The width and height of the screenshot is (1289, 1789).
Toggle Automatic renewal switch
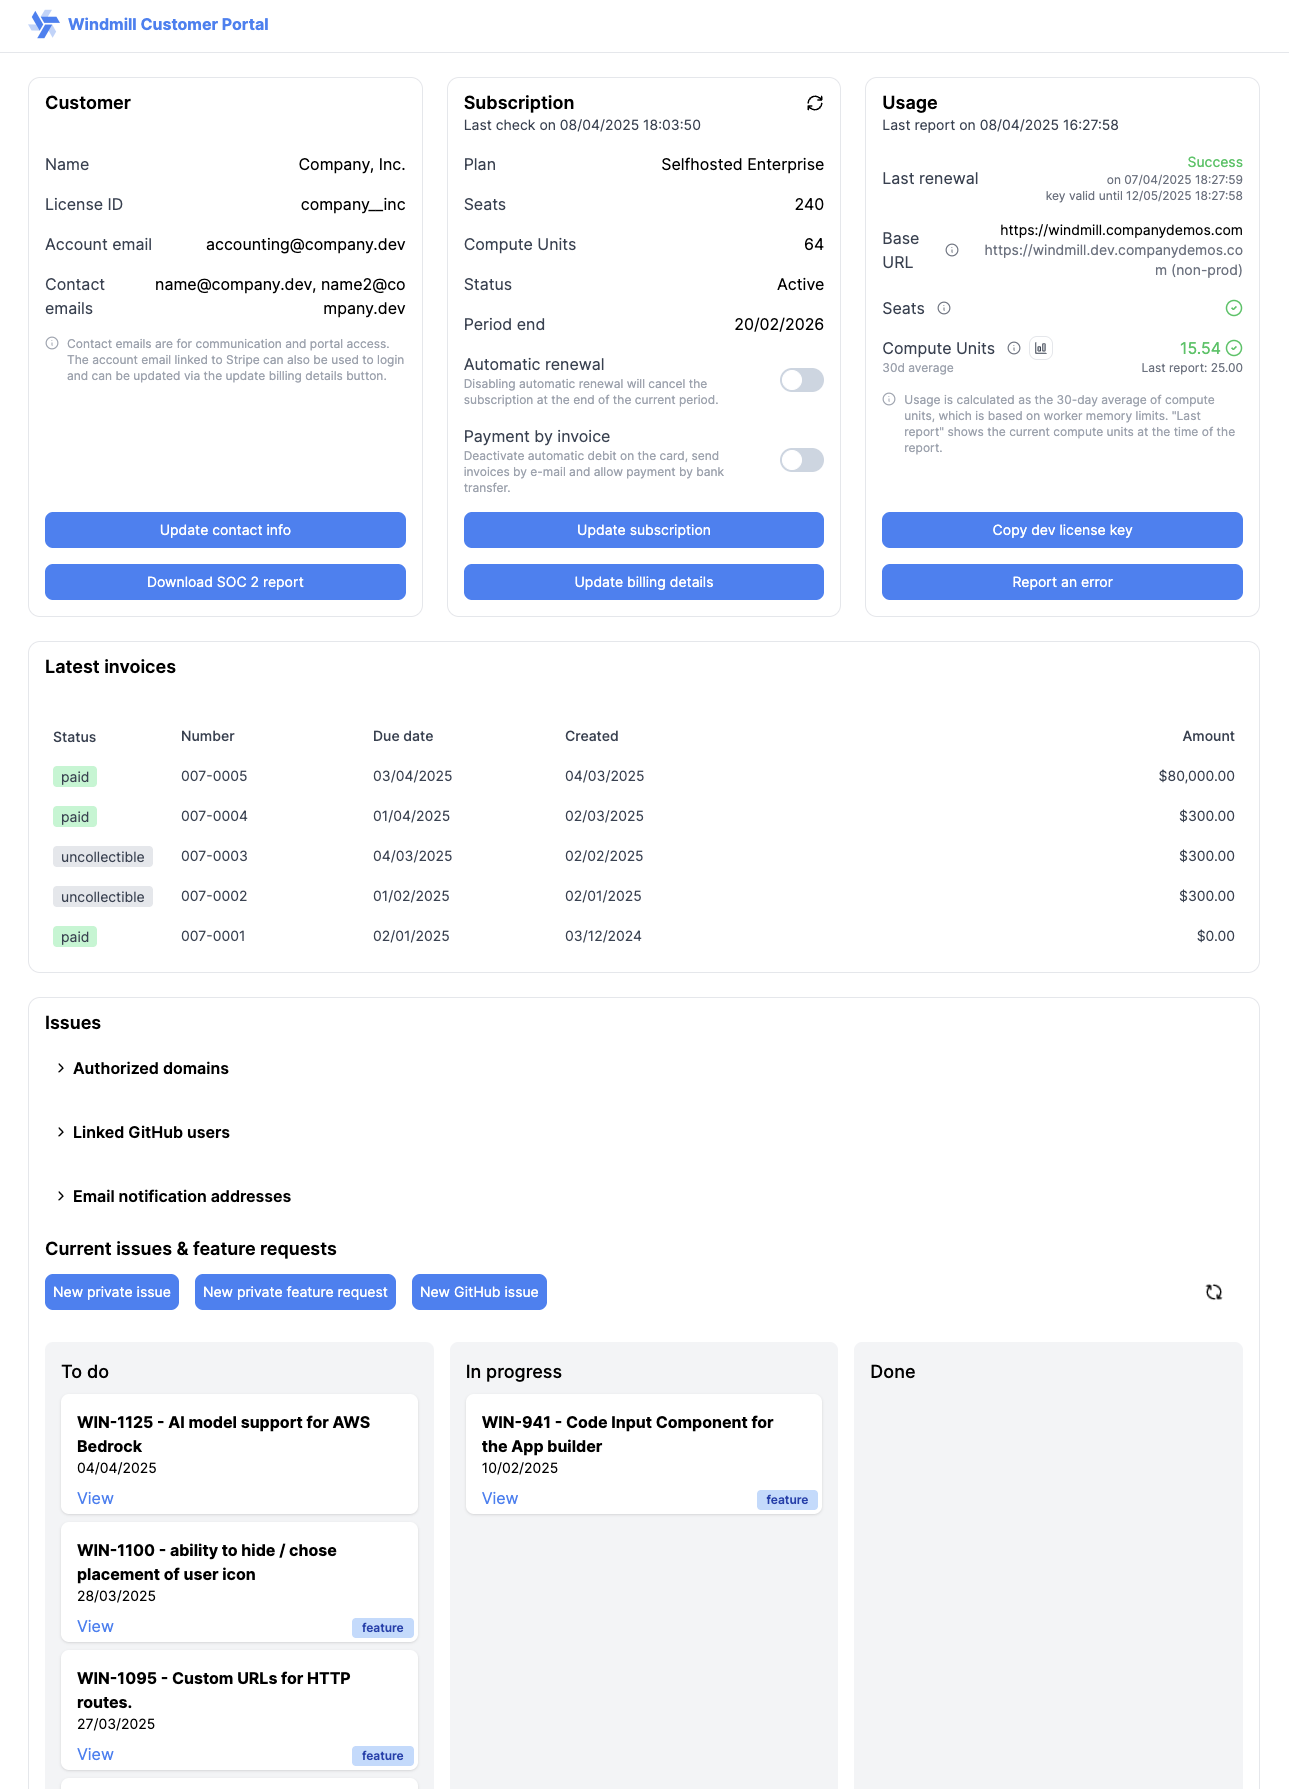point(801,380)
